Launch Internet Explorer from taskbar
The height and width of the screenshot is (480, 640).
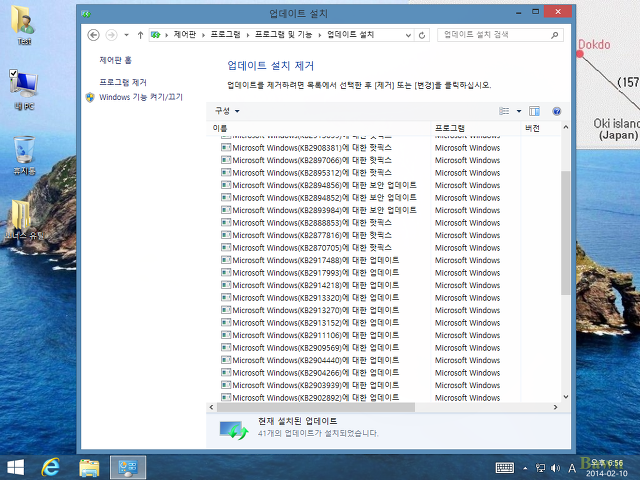tap(51, 467)
